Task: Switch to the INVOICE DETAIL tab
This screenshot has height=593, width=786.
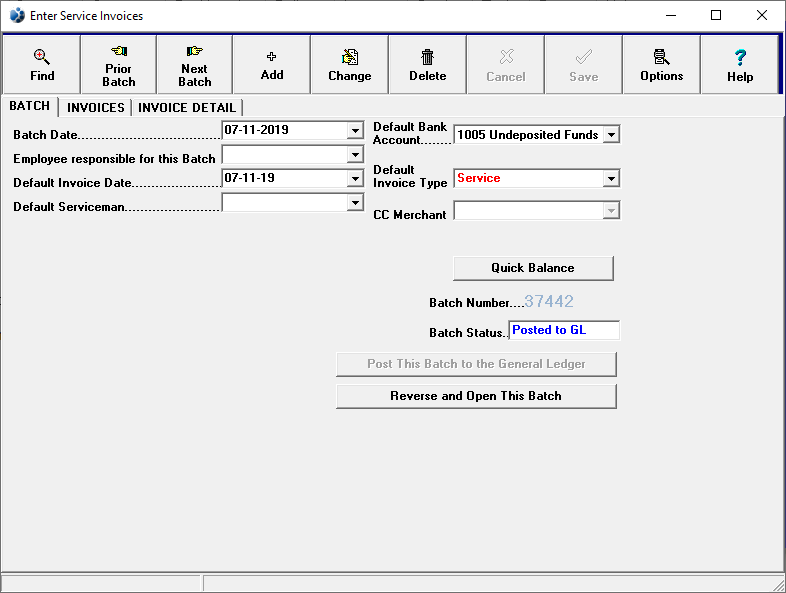Action: (x=187, y=108)
